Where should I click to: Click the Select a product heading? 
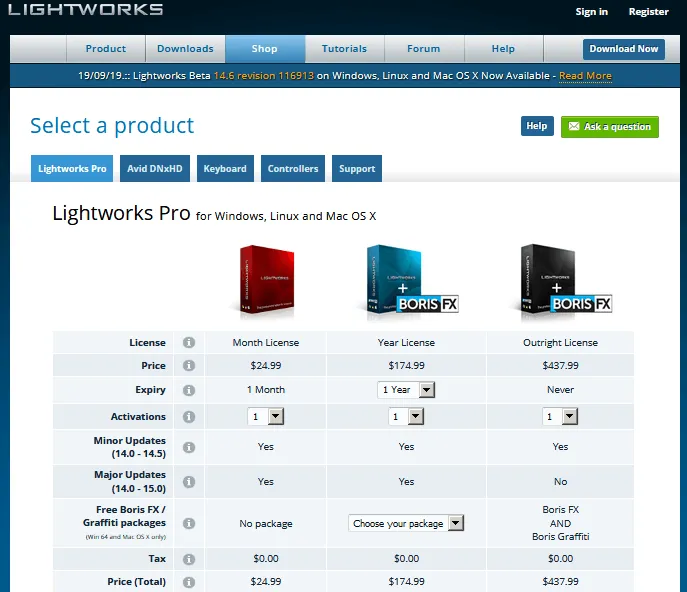pyautogui.click(x=112, y=126)
